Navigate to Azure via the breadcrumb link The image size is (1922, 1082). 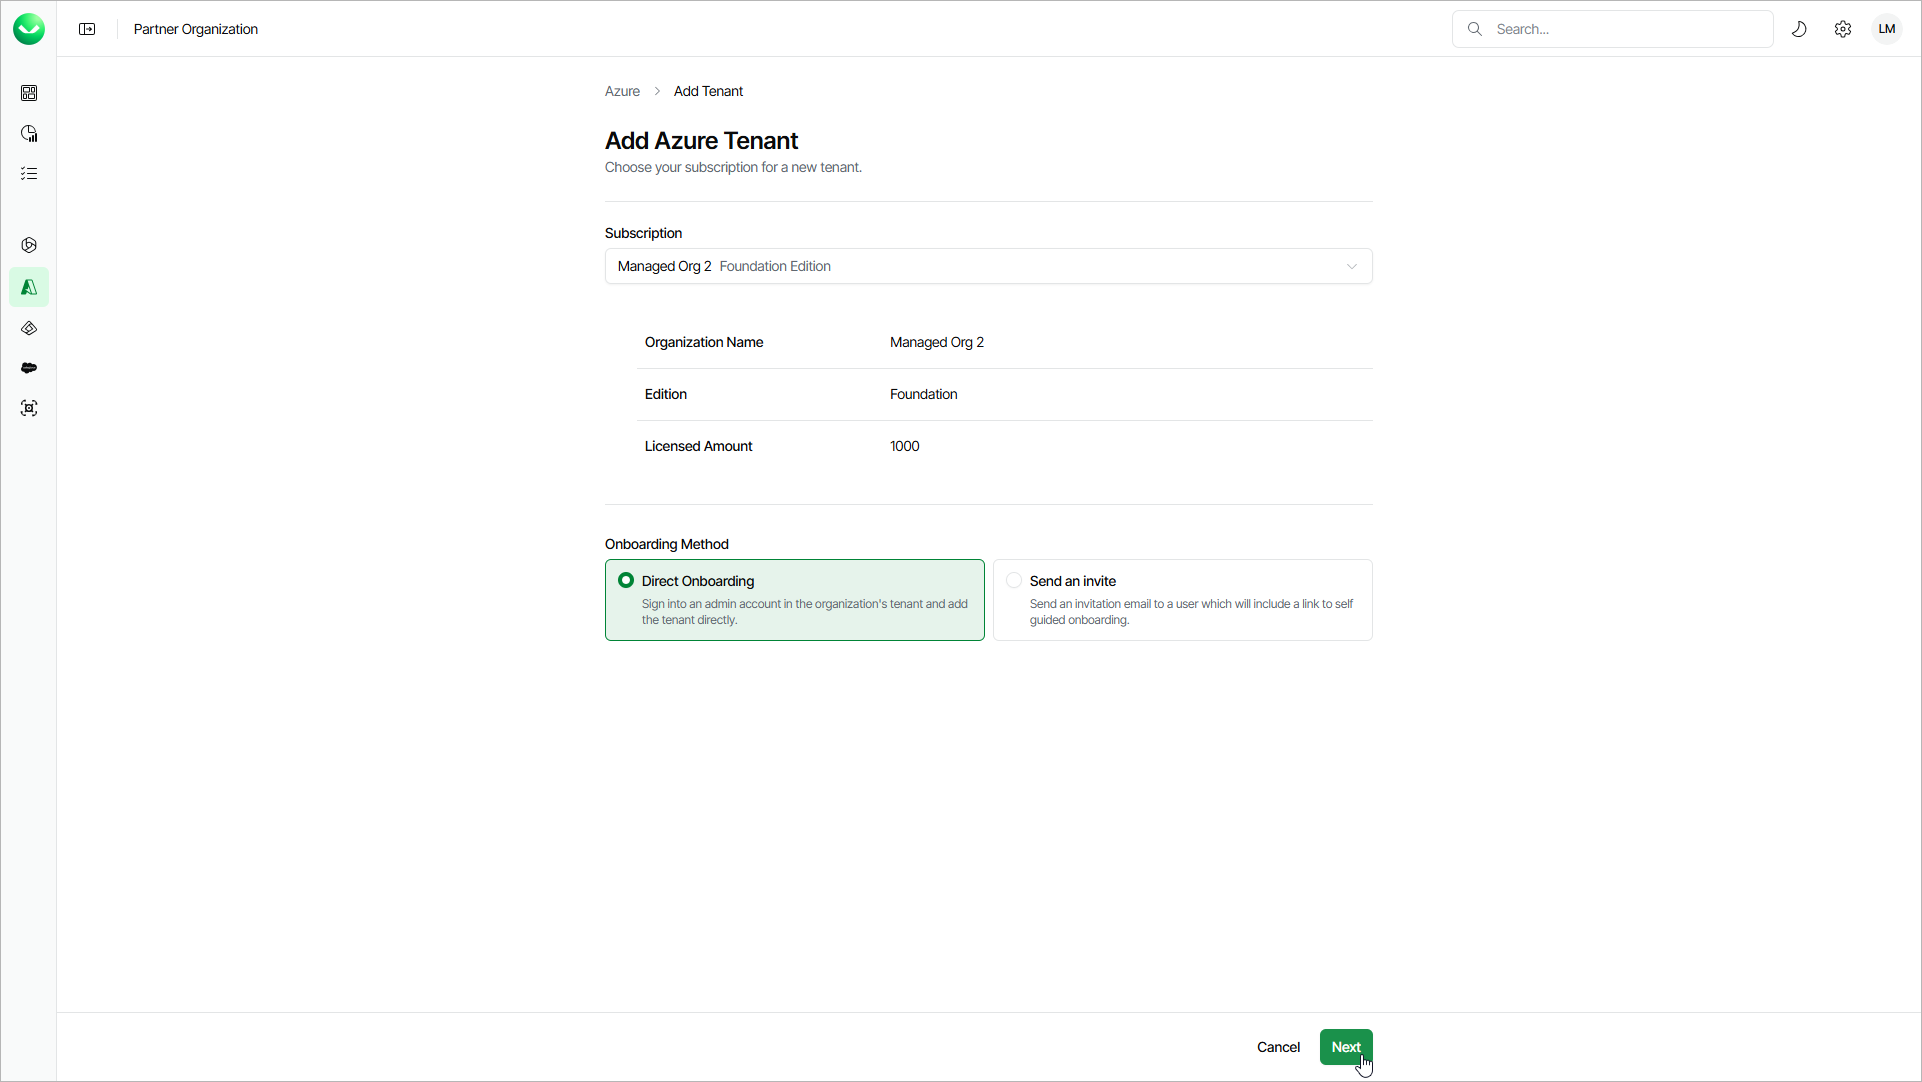(621, 91)
